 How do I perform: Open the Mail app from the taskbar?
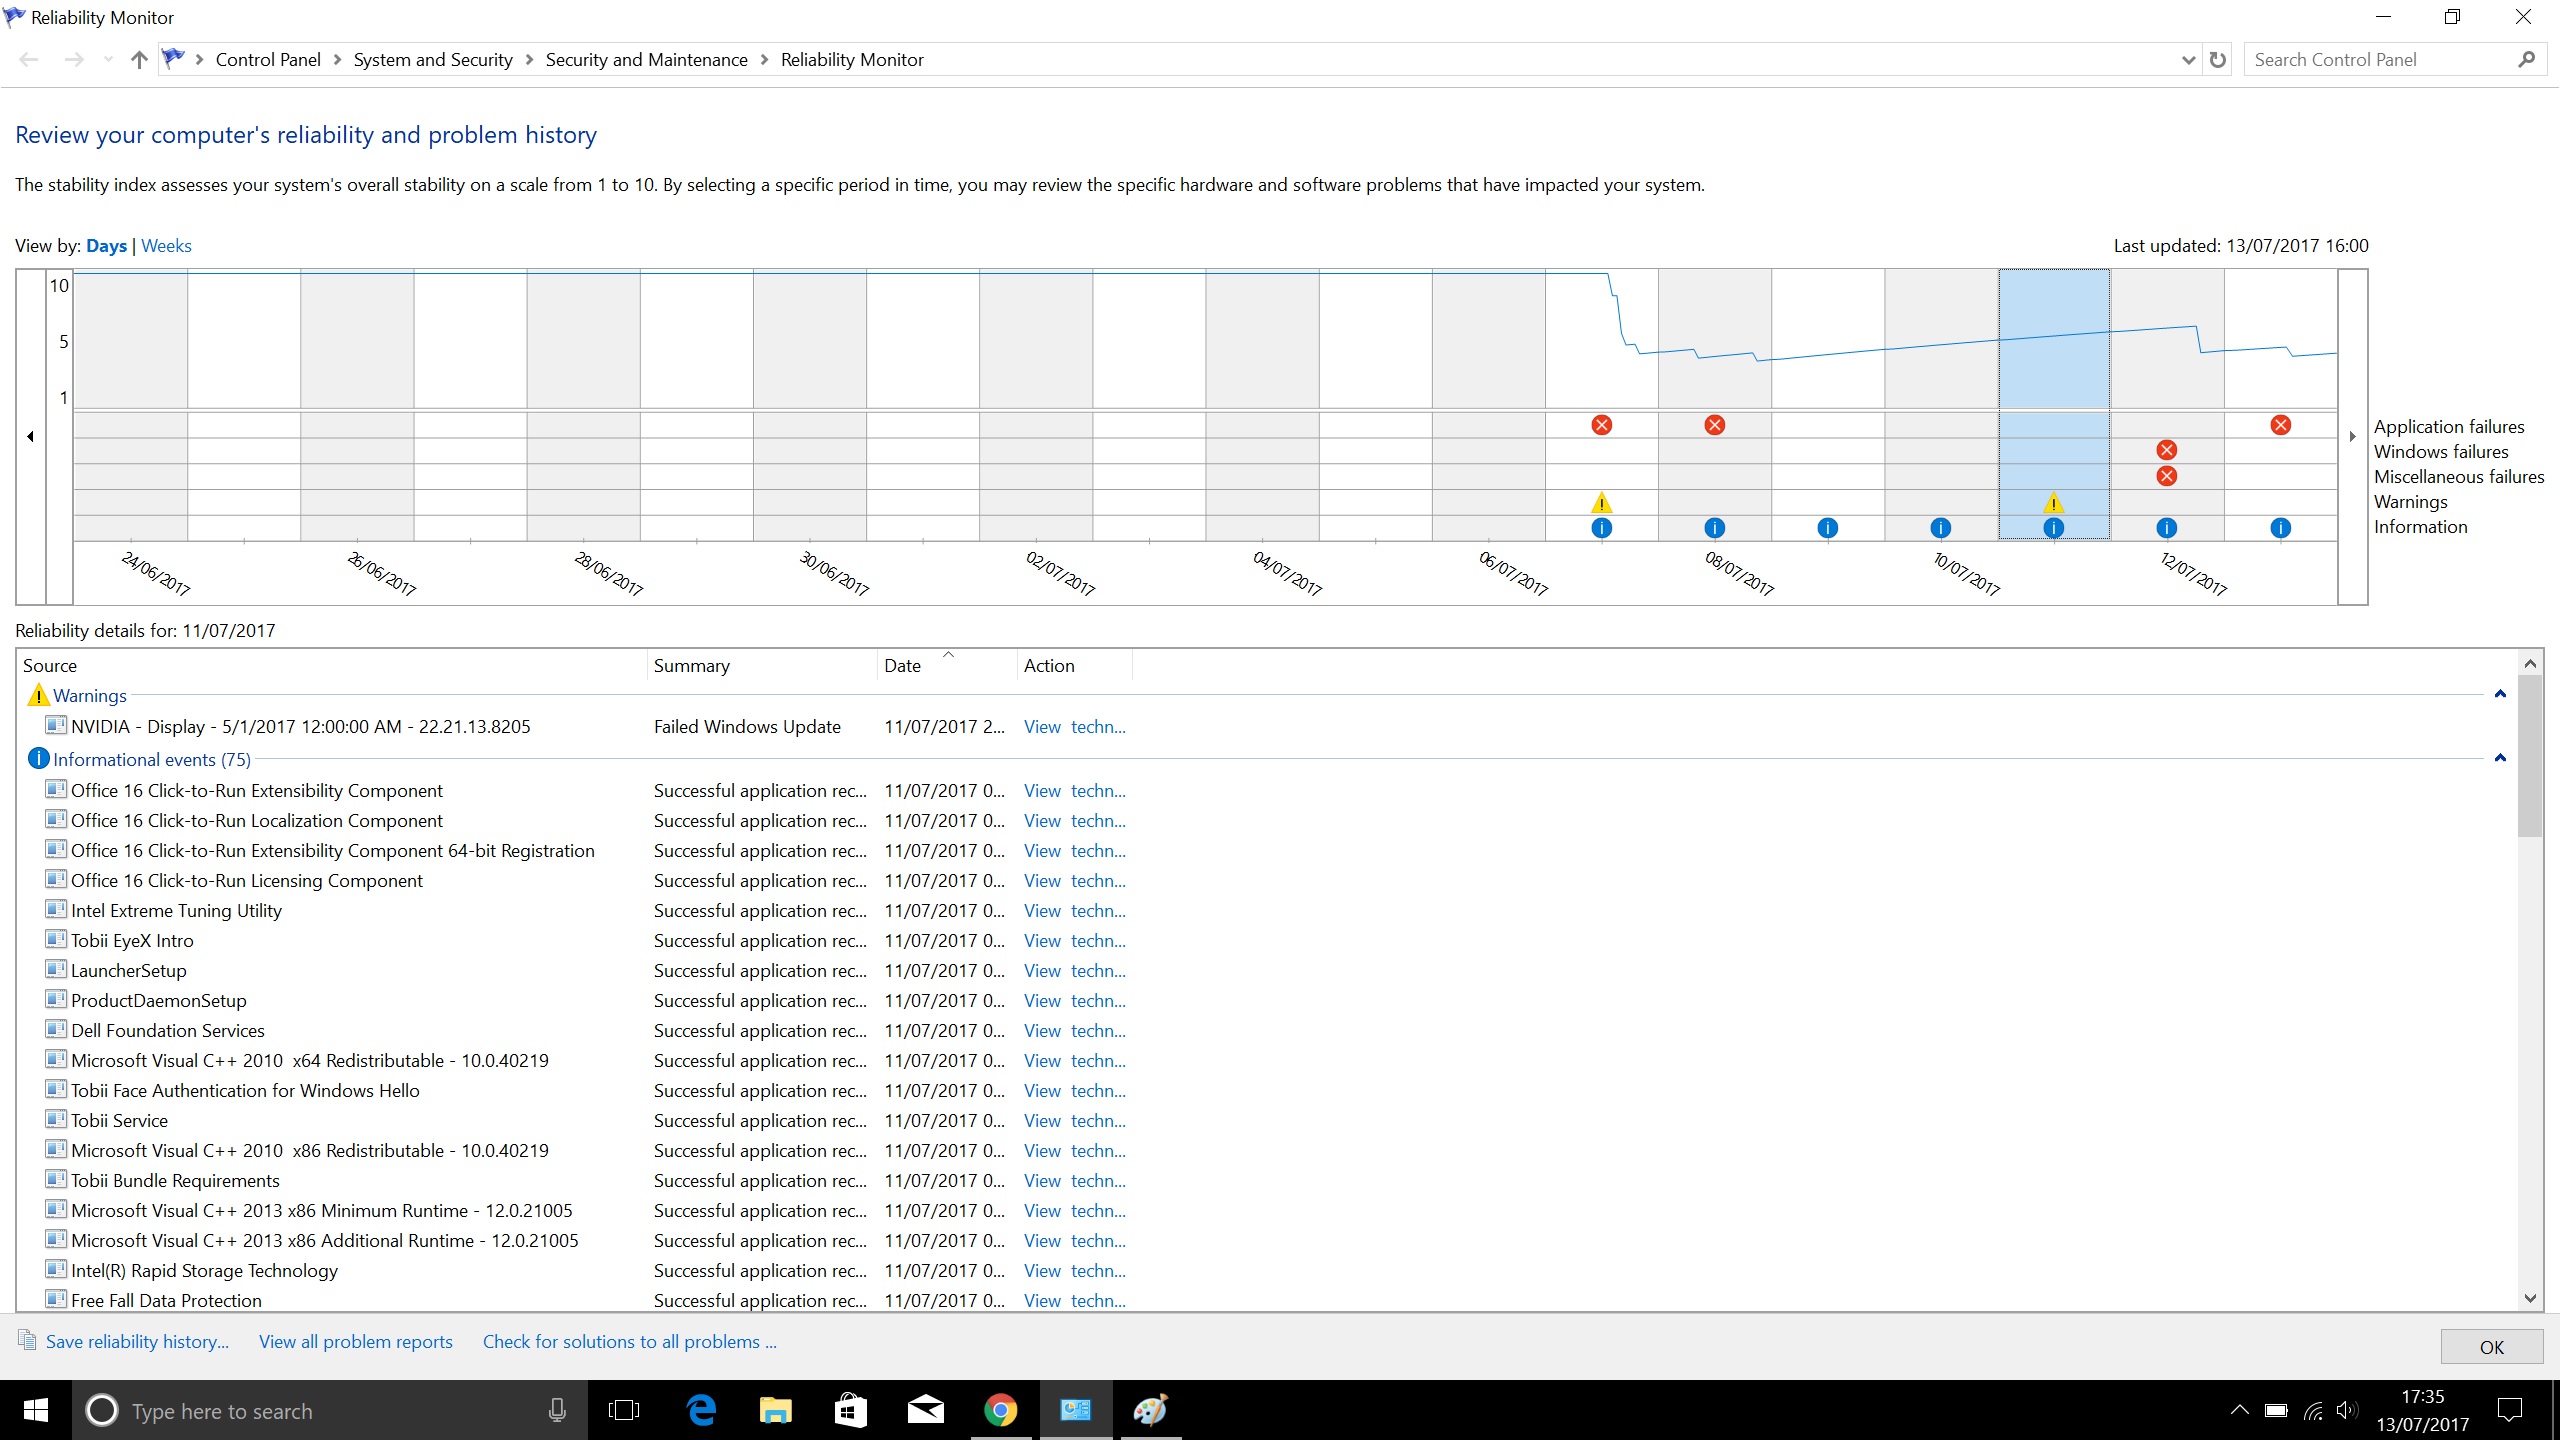pyautogui.click(x=925, y=1411)
